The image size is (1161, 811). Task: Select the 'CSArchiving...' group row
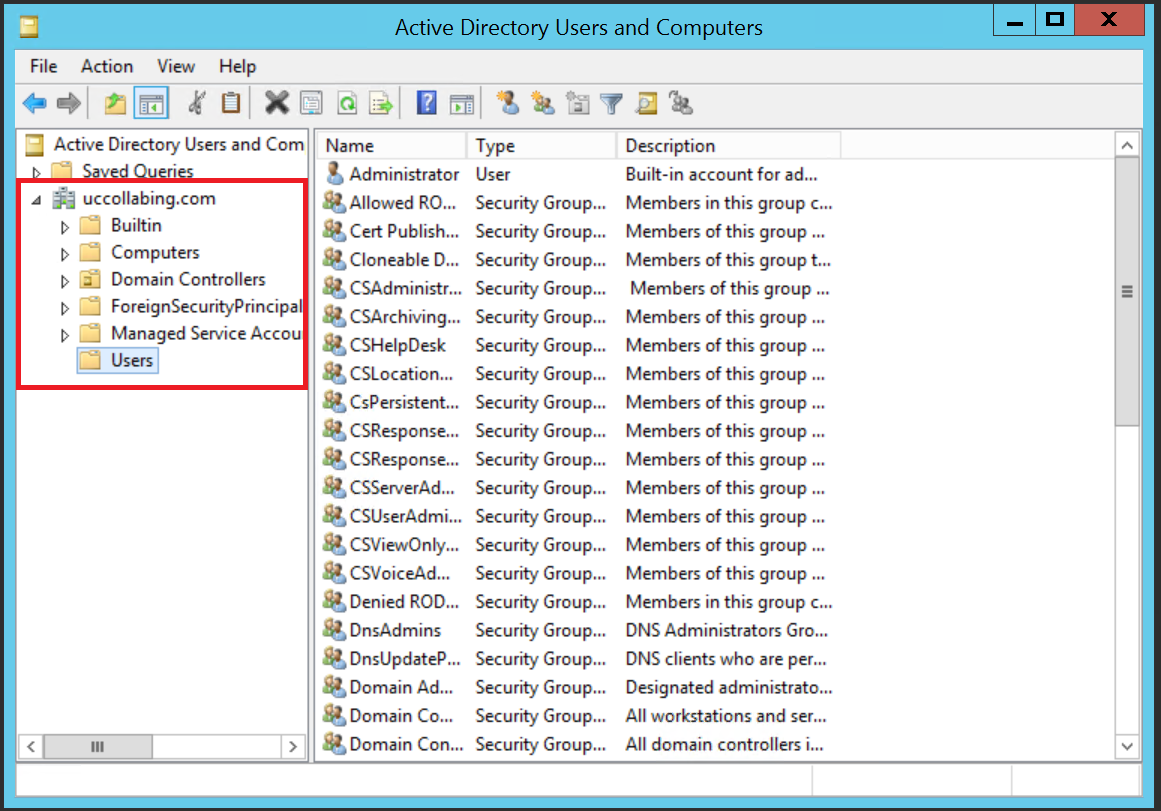[578, 317]
